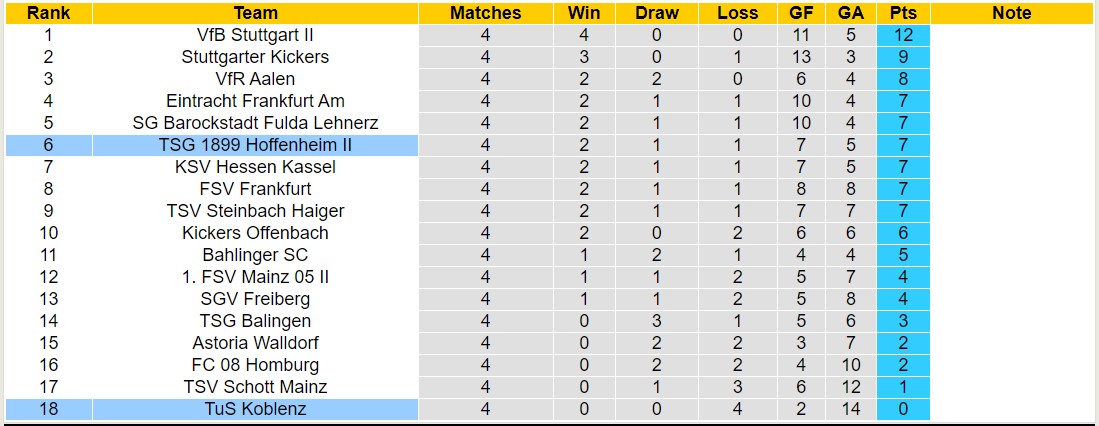Screen dimensions: 1099x426
Task: Click the Note column header
Action: [x=1012, y=13]
